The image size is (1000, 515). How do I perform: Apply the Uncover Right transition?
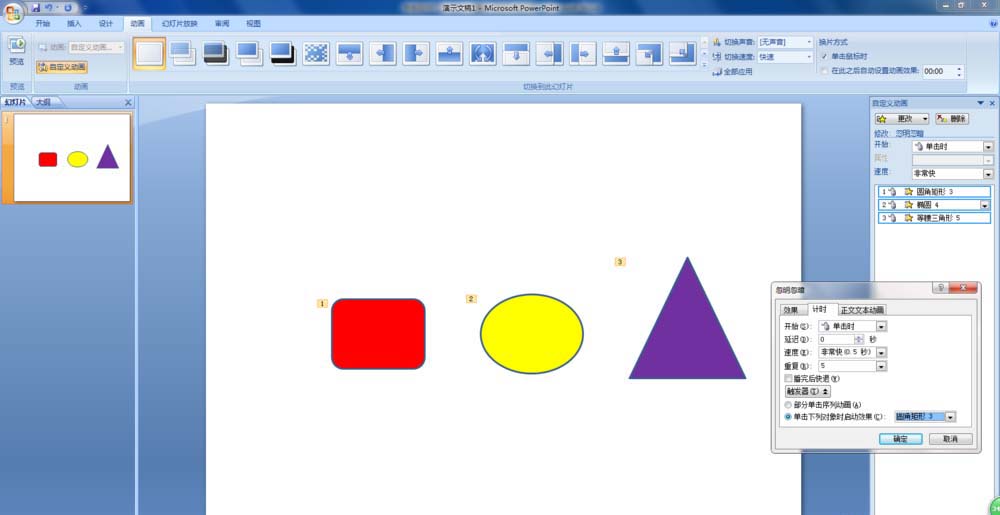pos(582,54)
